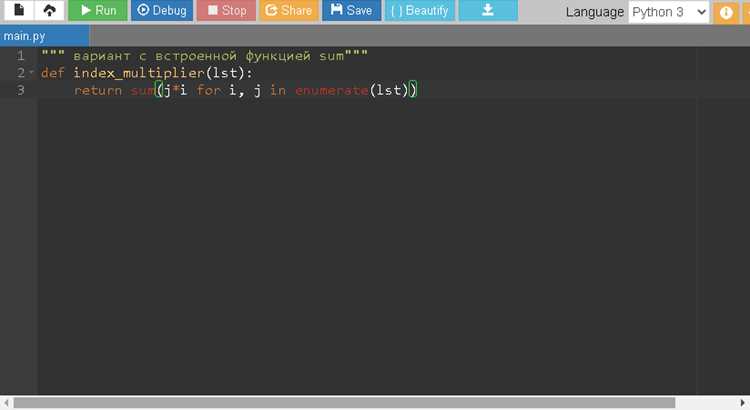This screenshot has height=410, width=750.
Task: Switch to the main.py tab
Action: [x=44, y=36]
